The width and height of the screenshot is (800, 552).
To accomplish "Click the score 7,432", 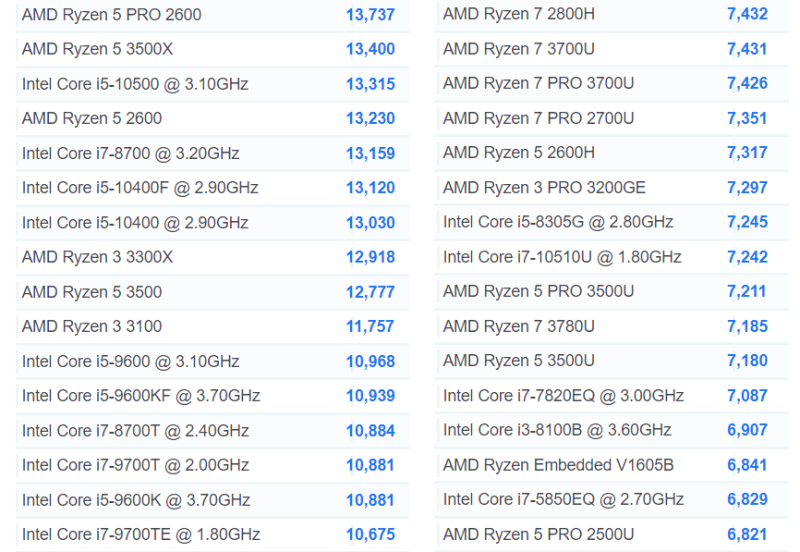I will (747, 14).
